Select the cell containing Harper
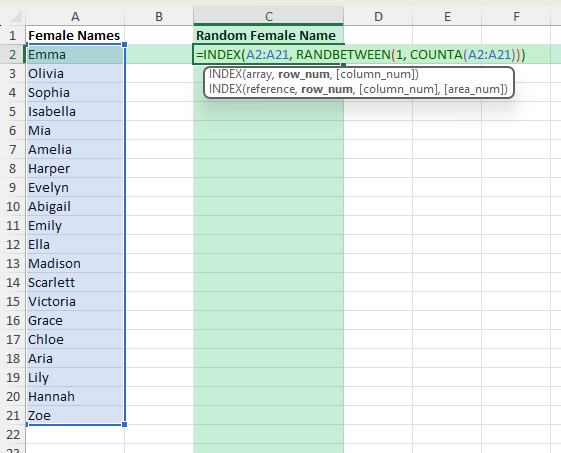This screenshot has width=561, height=453. pos(75,168)
